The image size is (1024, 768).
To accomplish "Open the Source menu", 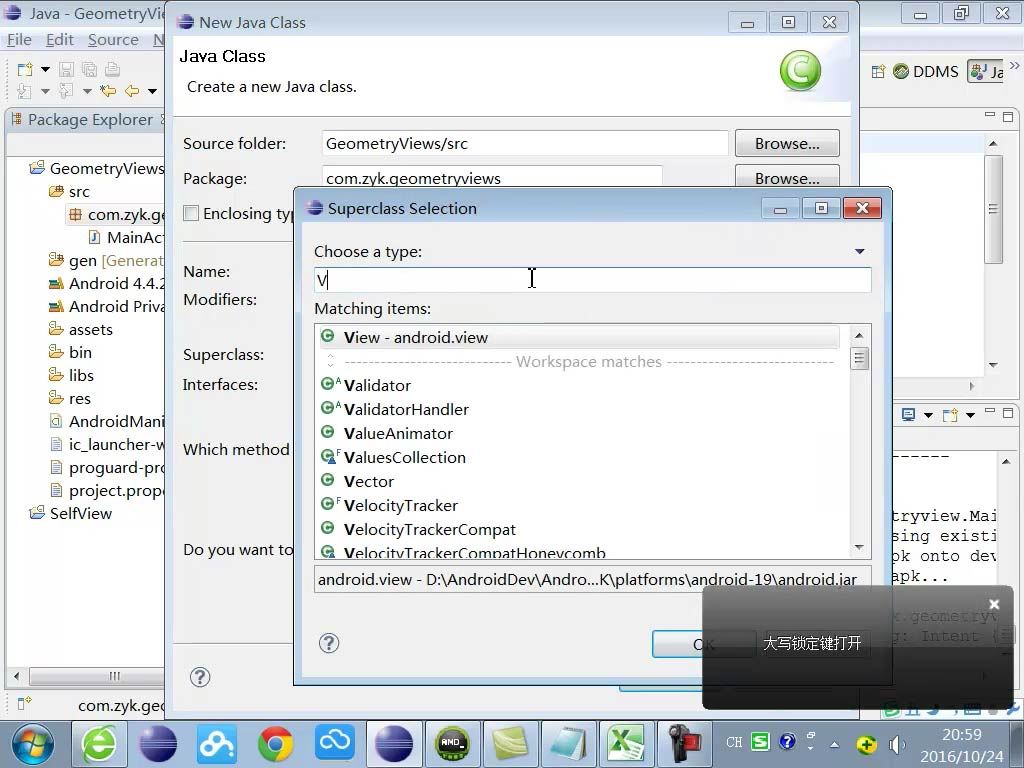I will (x=113, y=40).
